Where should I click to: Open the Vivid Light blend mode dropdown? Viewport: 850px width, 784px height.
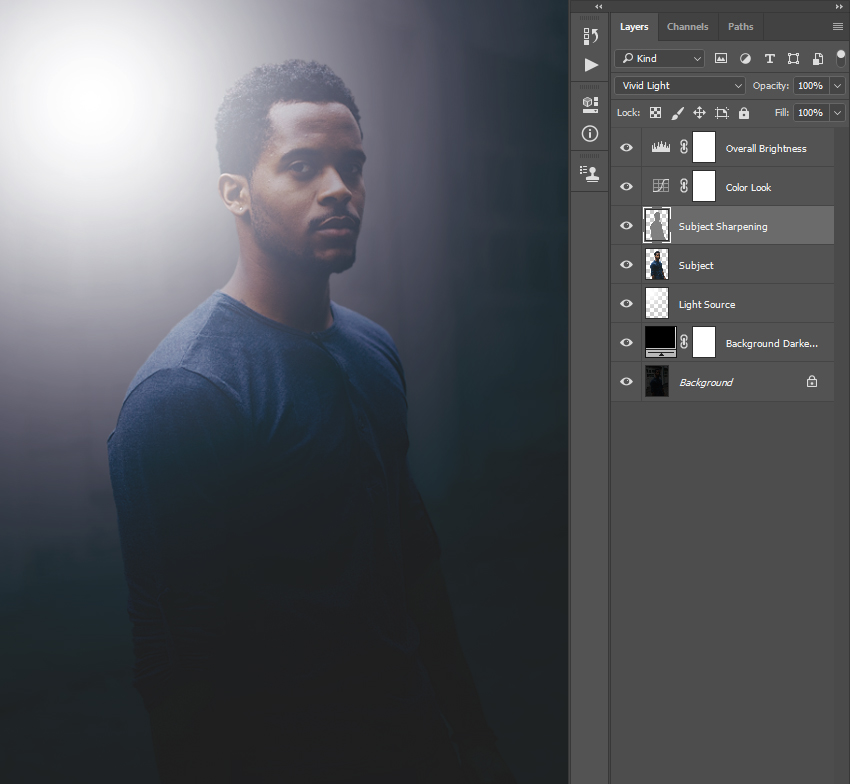[x=680, y=86]
